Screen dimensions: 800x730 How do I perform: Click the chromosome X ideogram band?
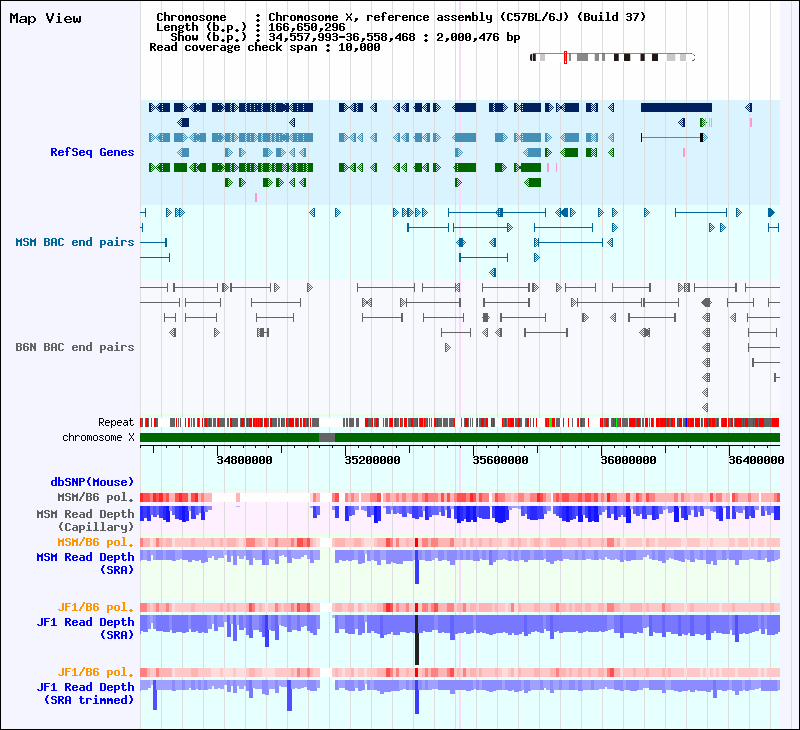613,57
